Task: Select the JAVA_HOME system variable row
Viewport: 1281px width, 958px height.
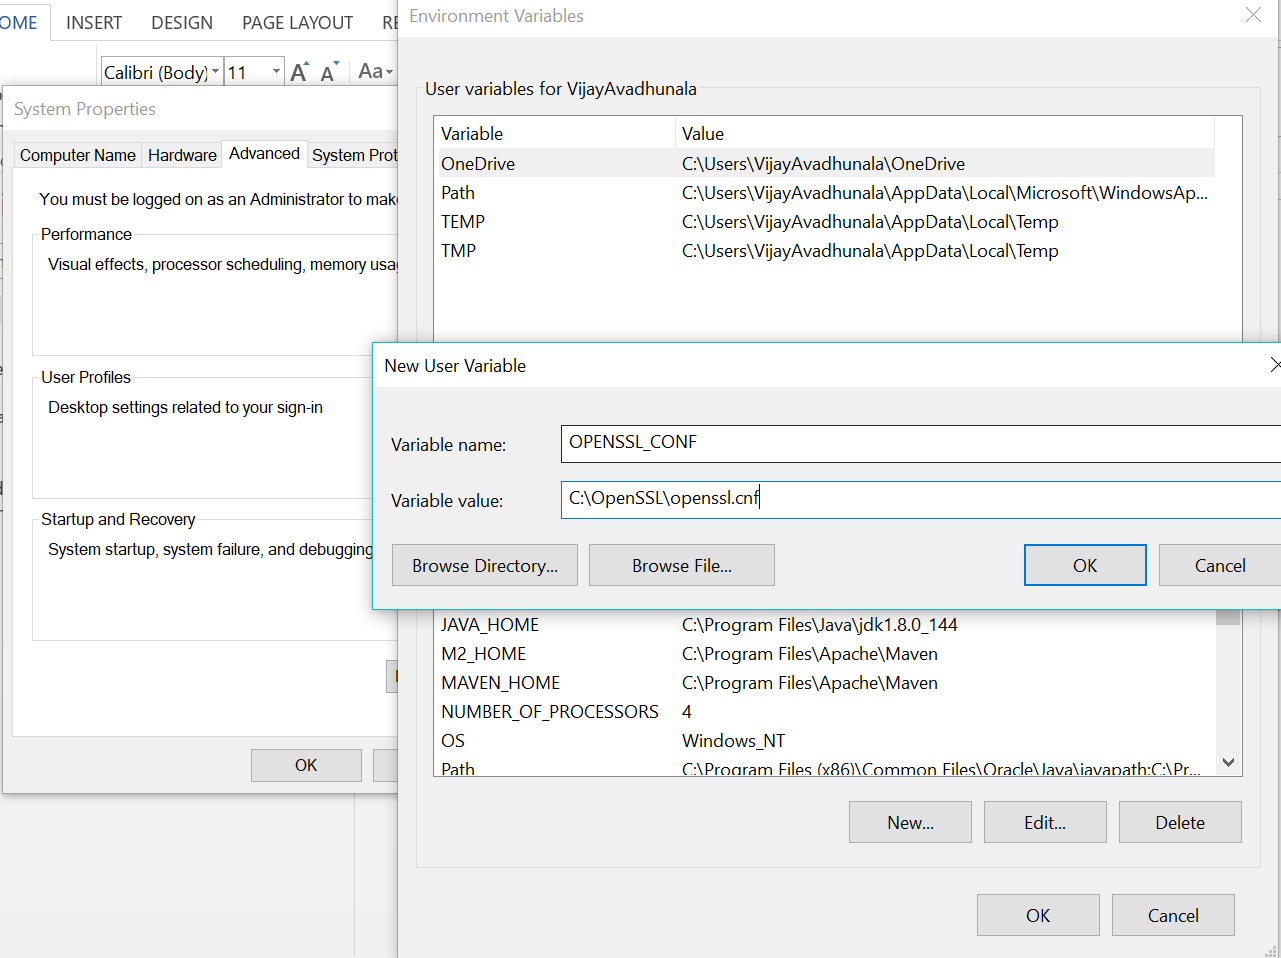Action: coord(700,624)
